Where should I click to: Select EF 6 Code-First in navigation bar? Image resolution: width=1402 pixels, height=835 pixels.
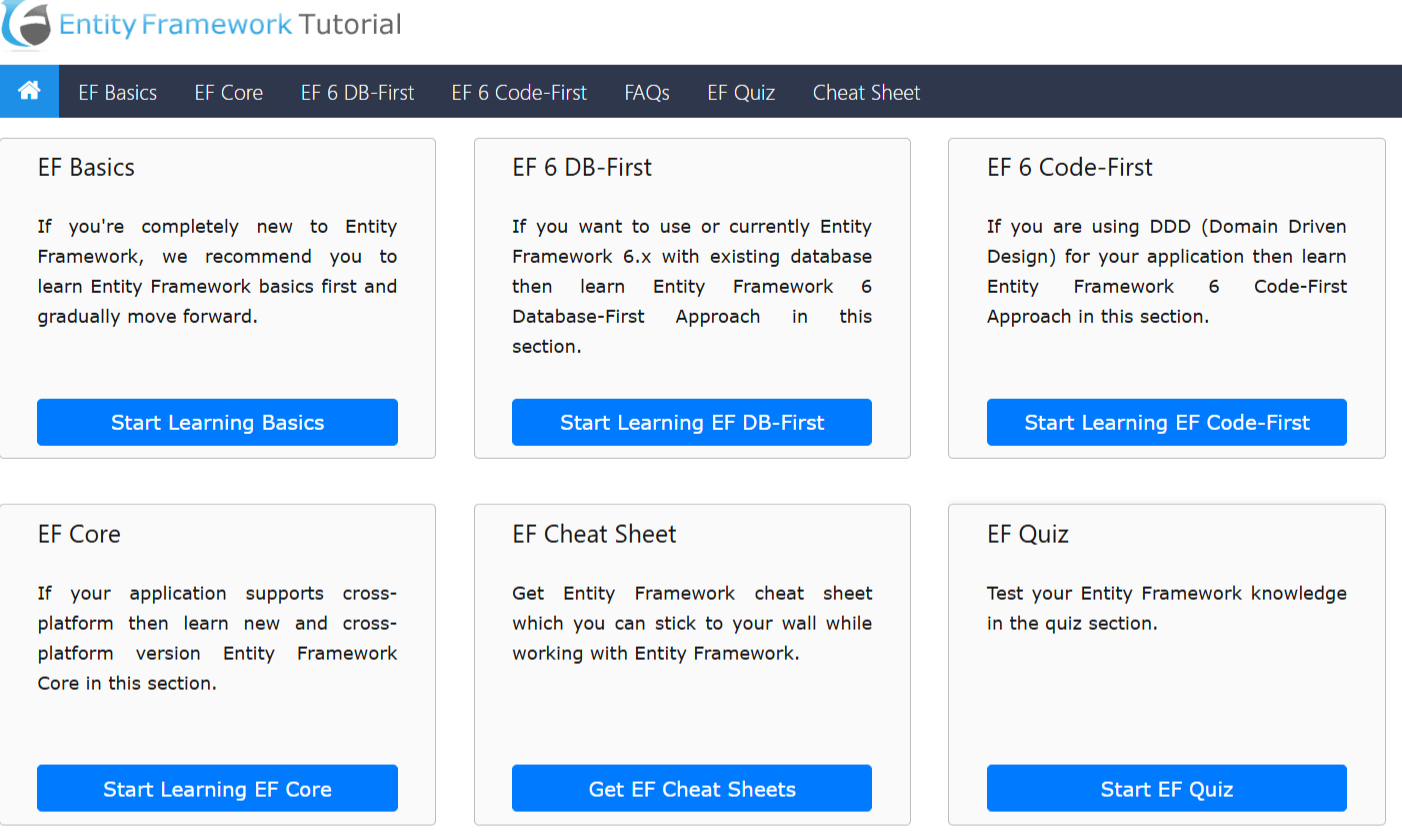(519, 92)
